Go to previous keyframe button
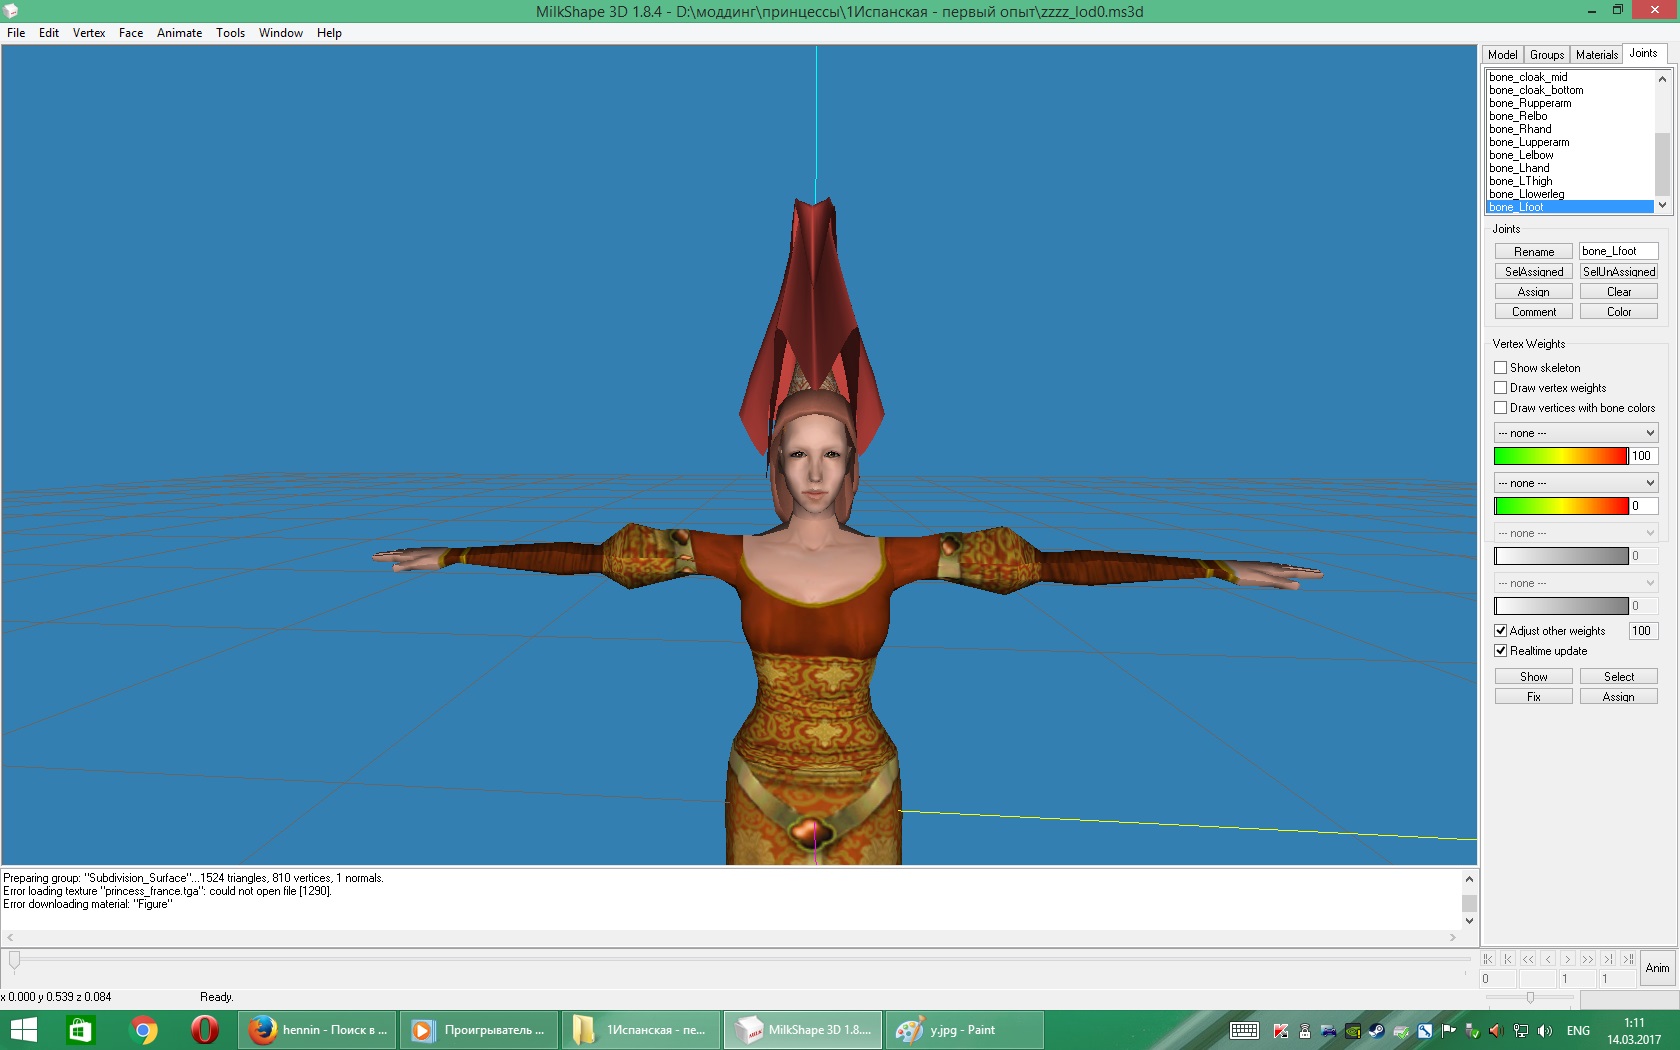The image size is (1680, 1050). (x=1508, y=959)
